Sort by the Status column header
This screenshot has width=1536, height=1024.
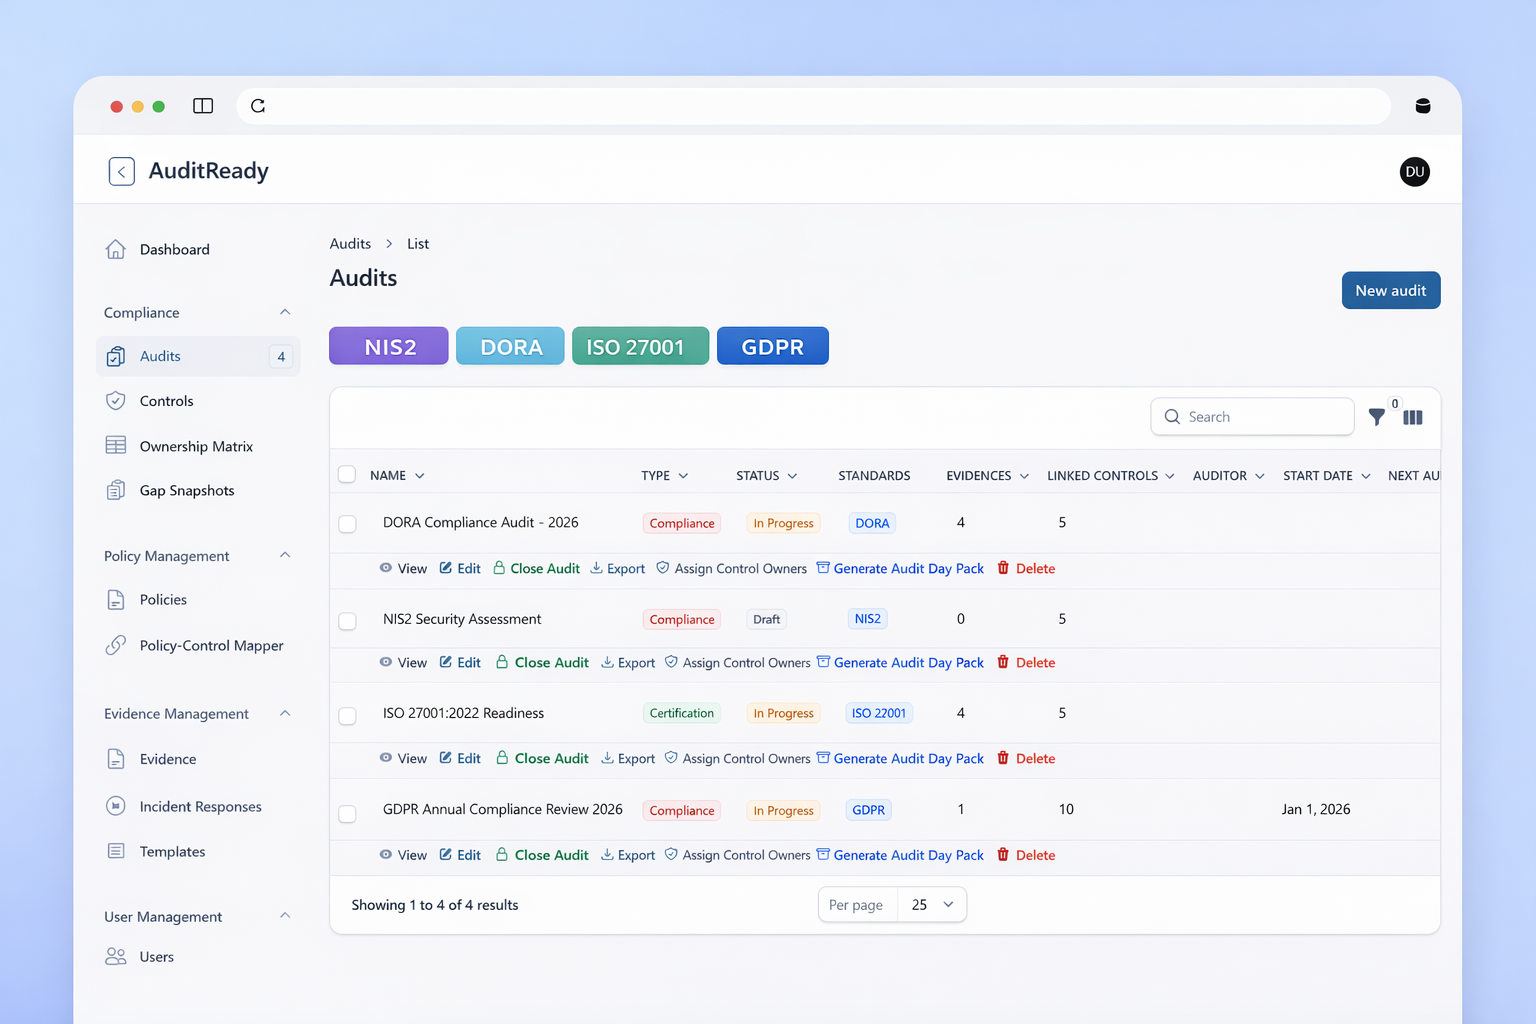[x=766, y=476]
